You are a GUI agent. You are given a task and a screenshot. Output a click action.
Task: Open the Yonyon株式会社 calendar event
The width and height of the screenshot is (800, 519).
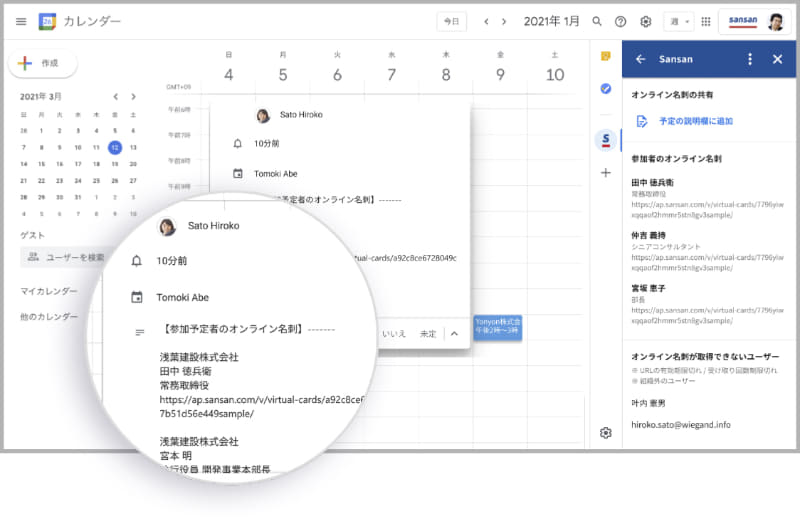pos(497,327)
